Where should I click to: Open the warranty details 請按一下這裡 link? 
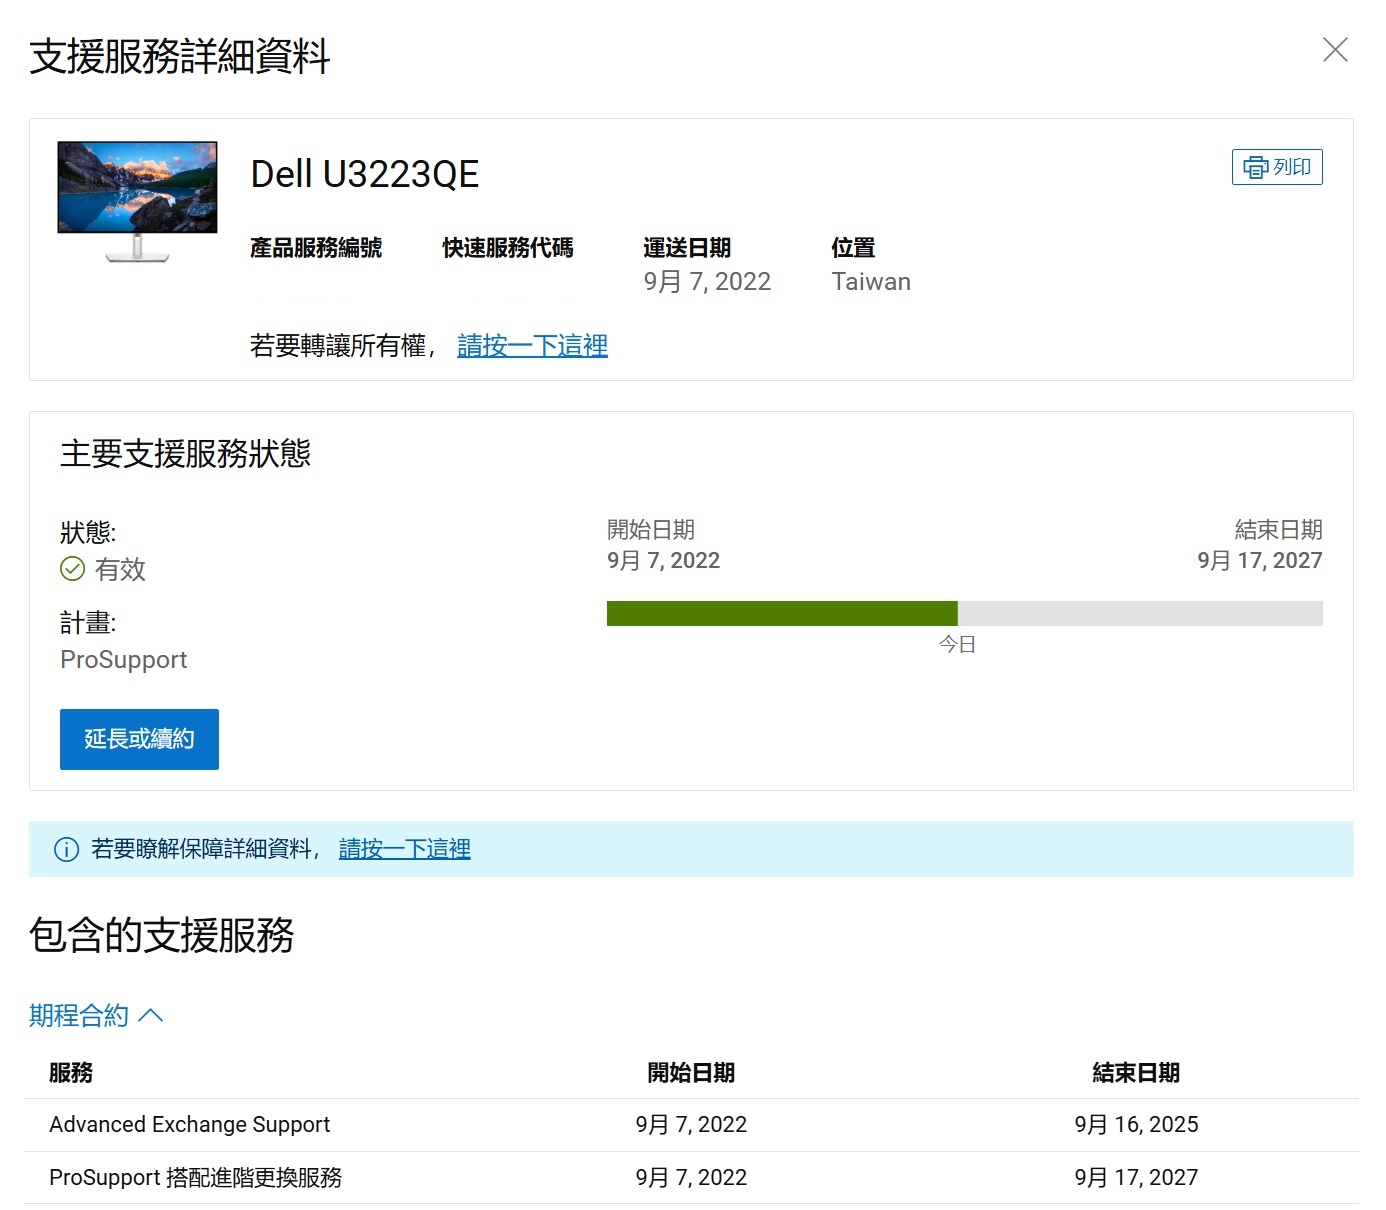(x=404, y=849)
